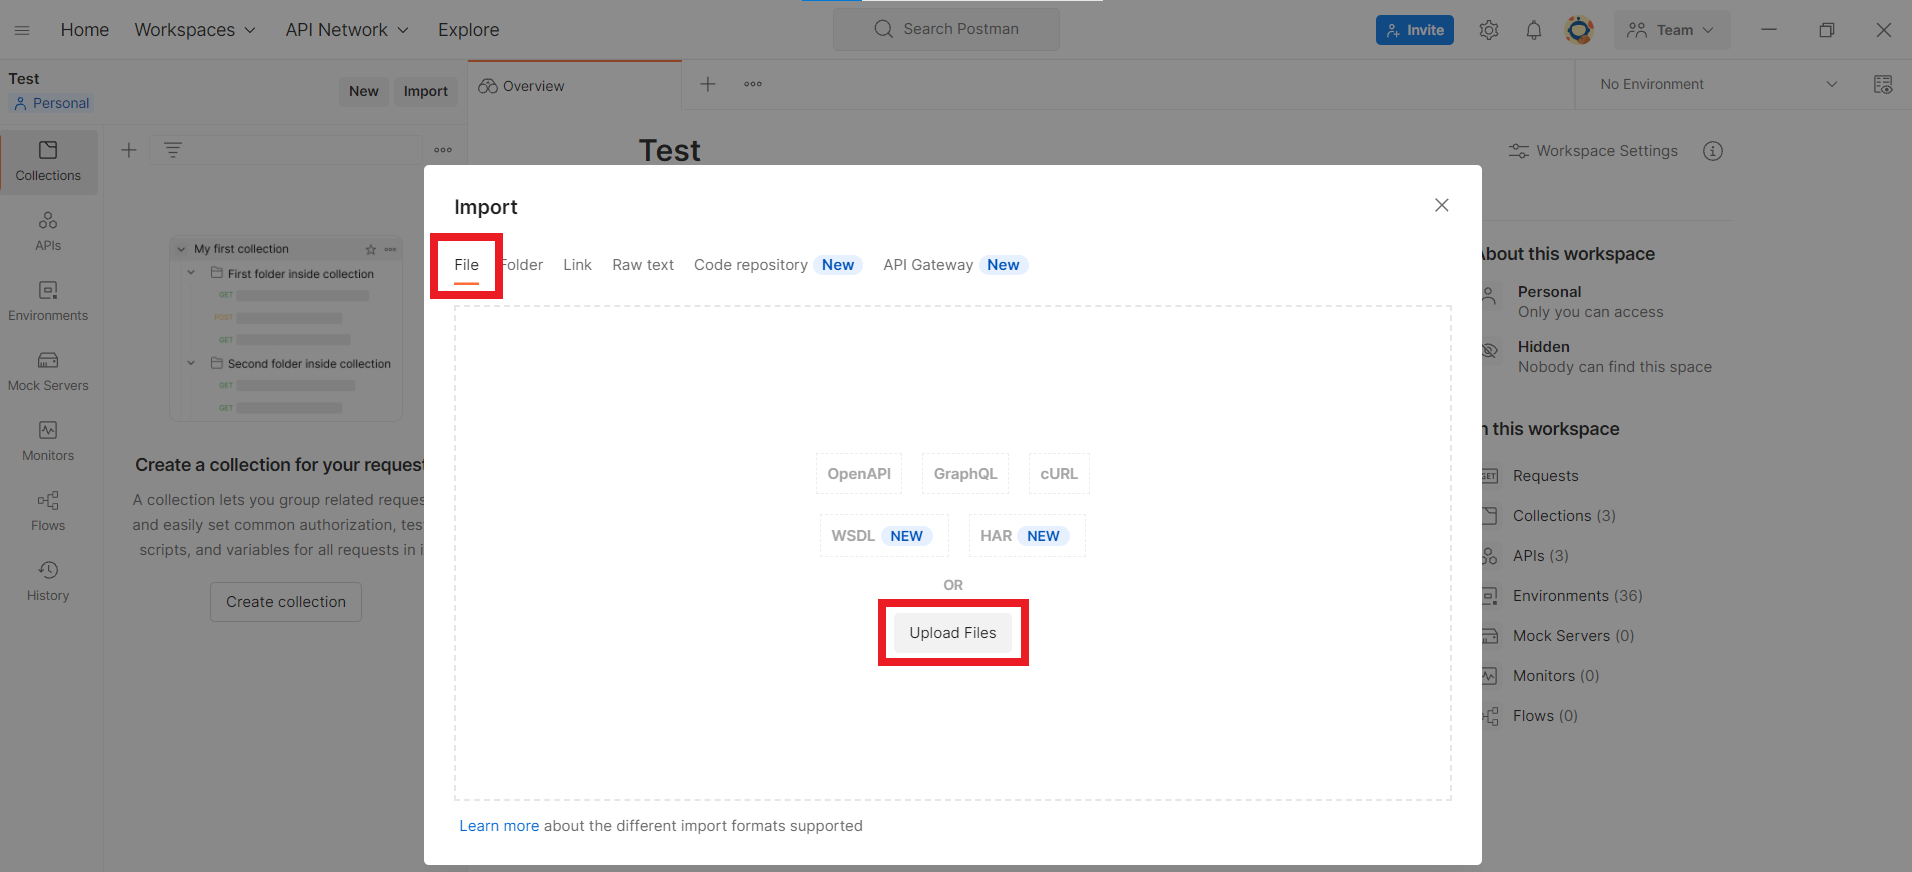Click the OpenAPI format tag
The height and width of the screenshot is (872, 1912).
(x=859, y=474)
